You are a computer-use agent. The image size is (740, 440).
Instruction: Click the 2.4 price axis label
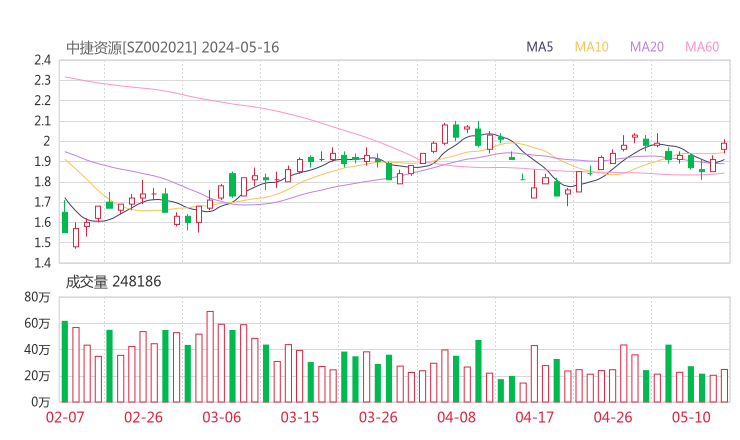point(42,60)
